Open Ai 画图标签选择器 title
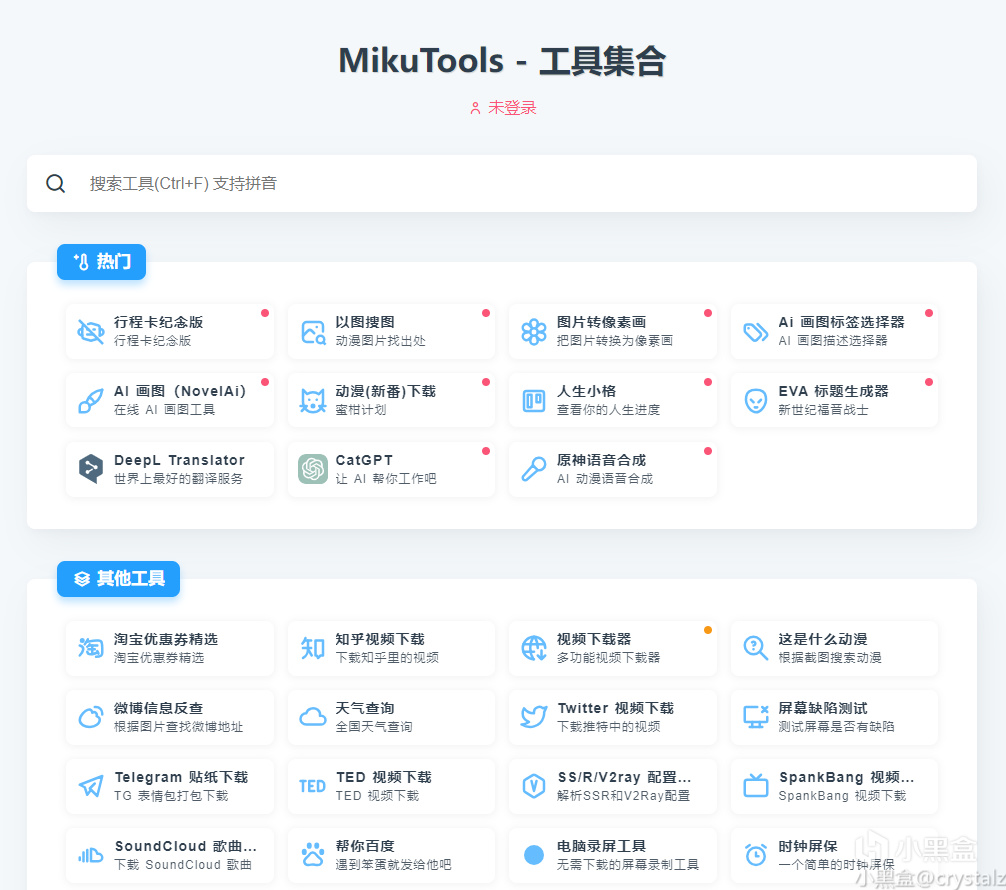Screen dimensions: 1006x890 [841, 322]
